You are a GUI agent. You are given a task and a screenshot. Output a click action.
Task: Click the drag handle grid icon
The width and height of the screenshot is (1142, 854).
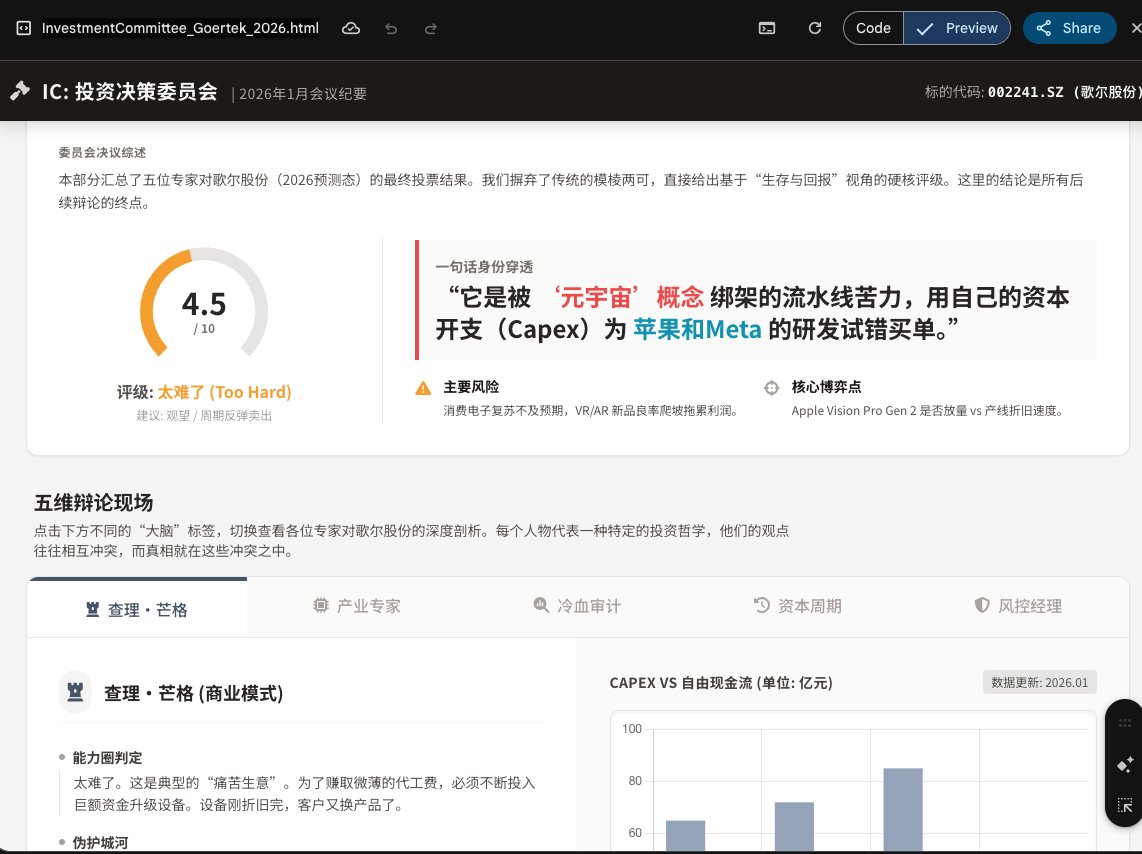(x=1124, y=723)
